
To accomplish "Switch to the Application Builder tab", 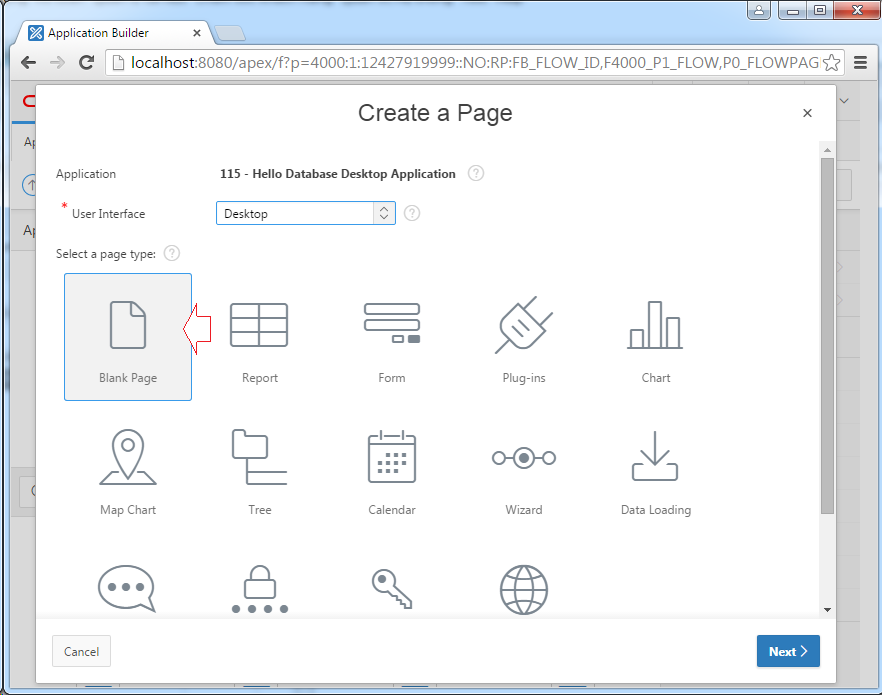I will (112, 33).
